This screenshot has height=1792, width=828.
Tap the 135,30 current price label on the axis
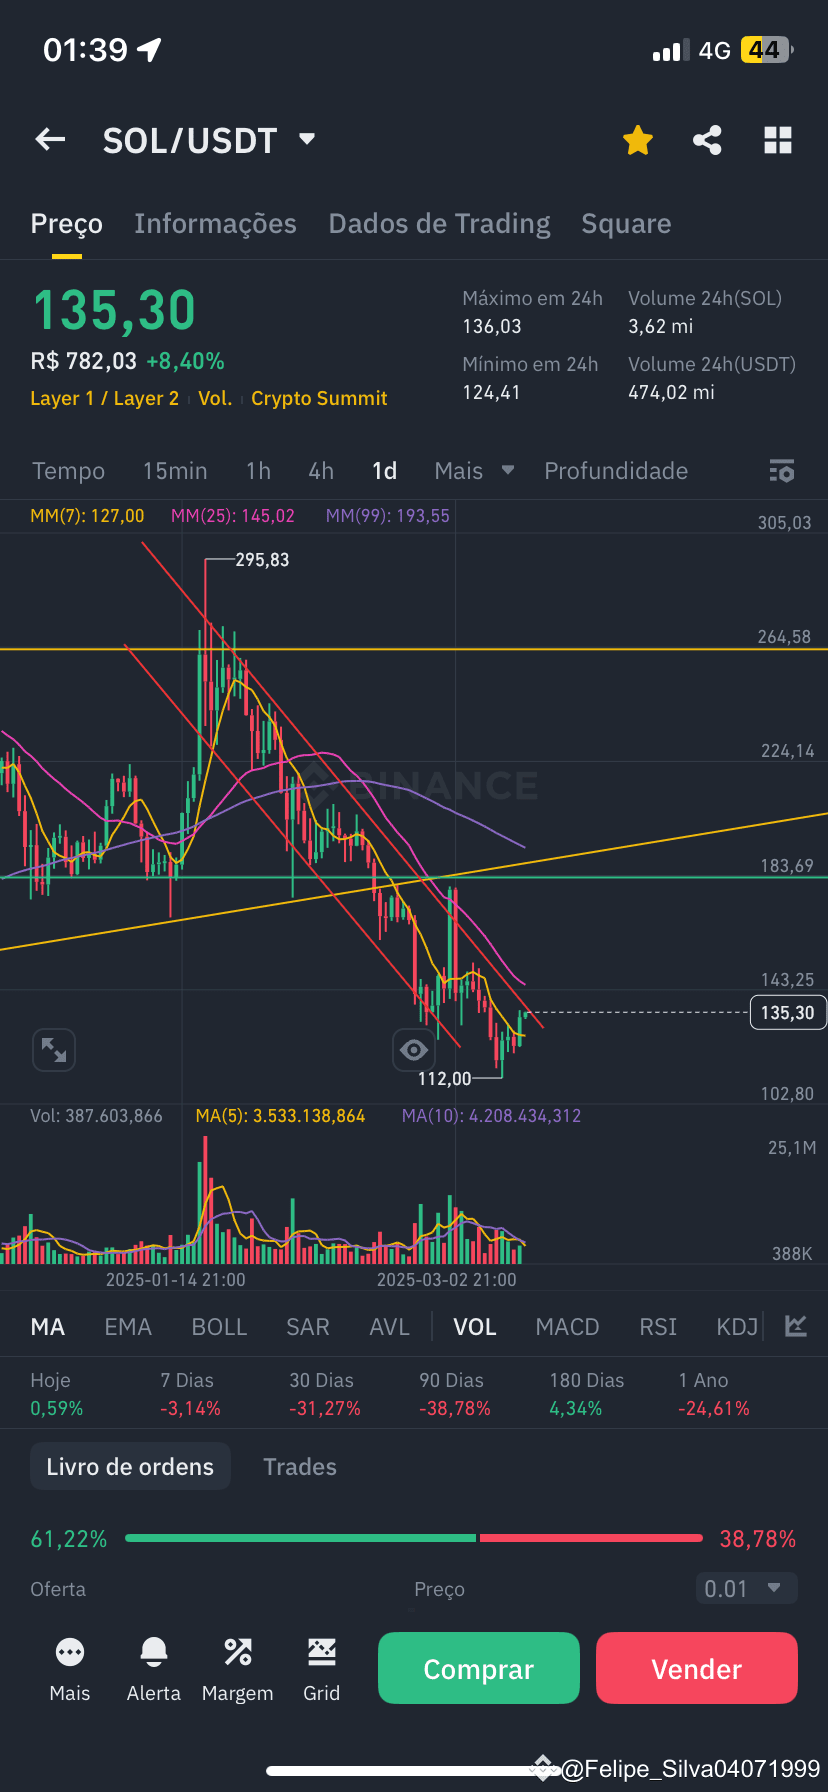click(x=788, y=1013)
